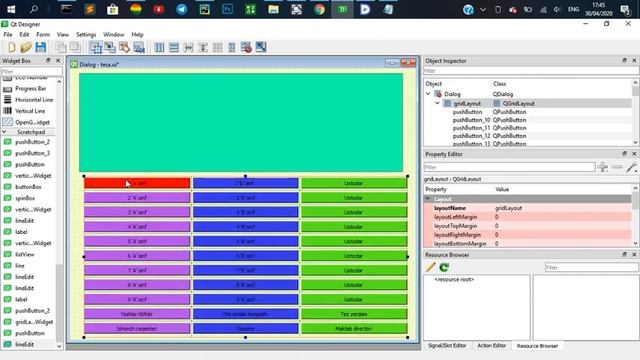640x360 pixels.
Task: Select the purple Yashlar ittifoki button
Action: click(x=137, y=314)
